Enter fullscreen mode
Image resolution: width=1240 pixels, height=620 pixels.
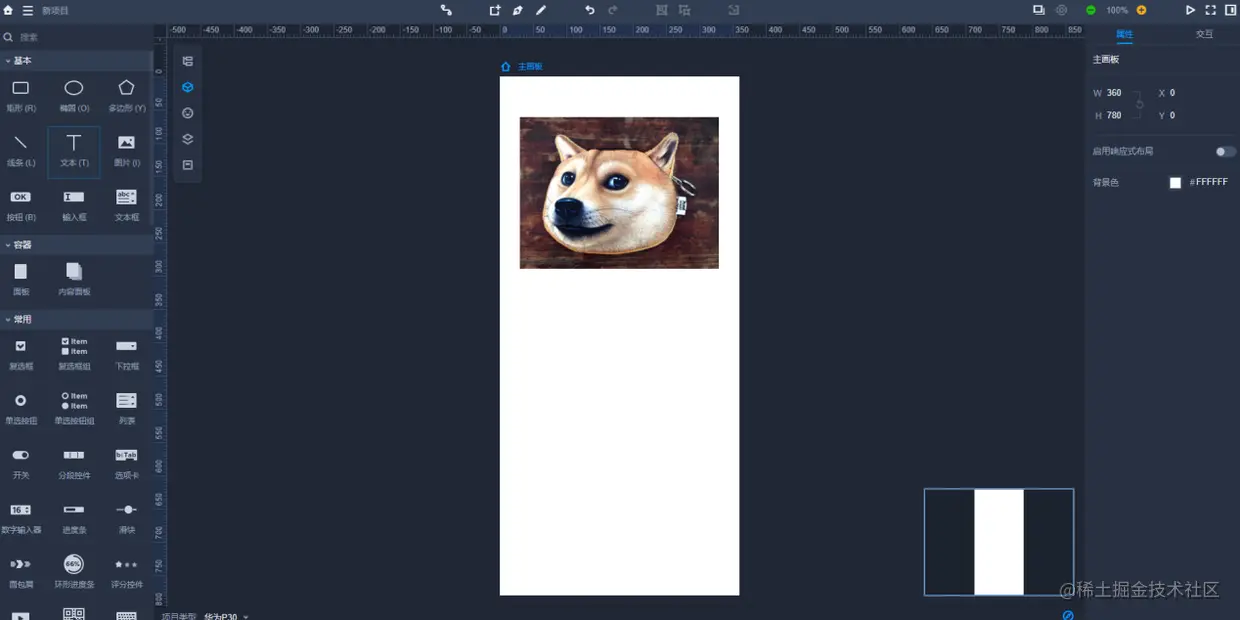coord(1210,10)
